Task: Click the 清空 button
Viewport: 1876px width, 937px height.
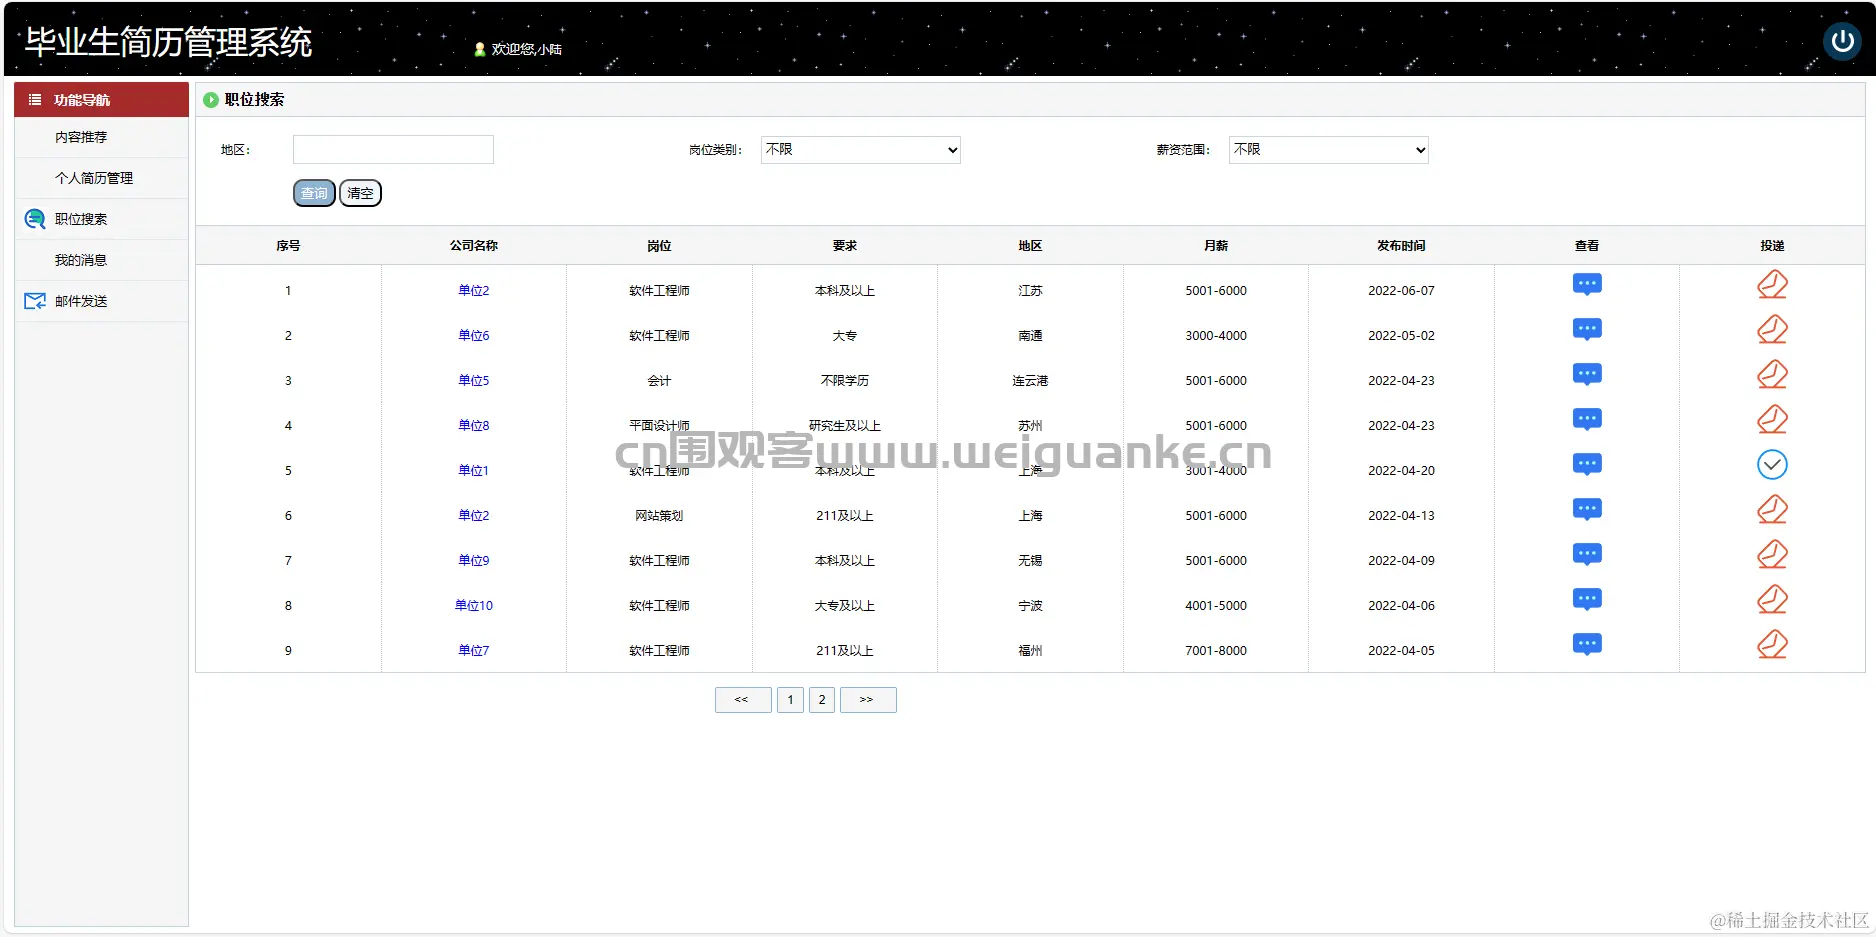Action: pos(360,193)
